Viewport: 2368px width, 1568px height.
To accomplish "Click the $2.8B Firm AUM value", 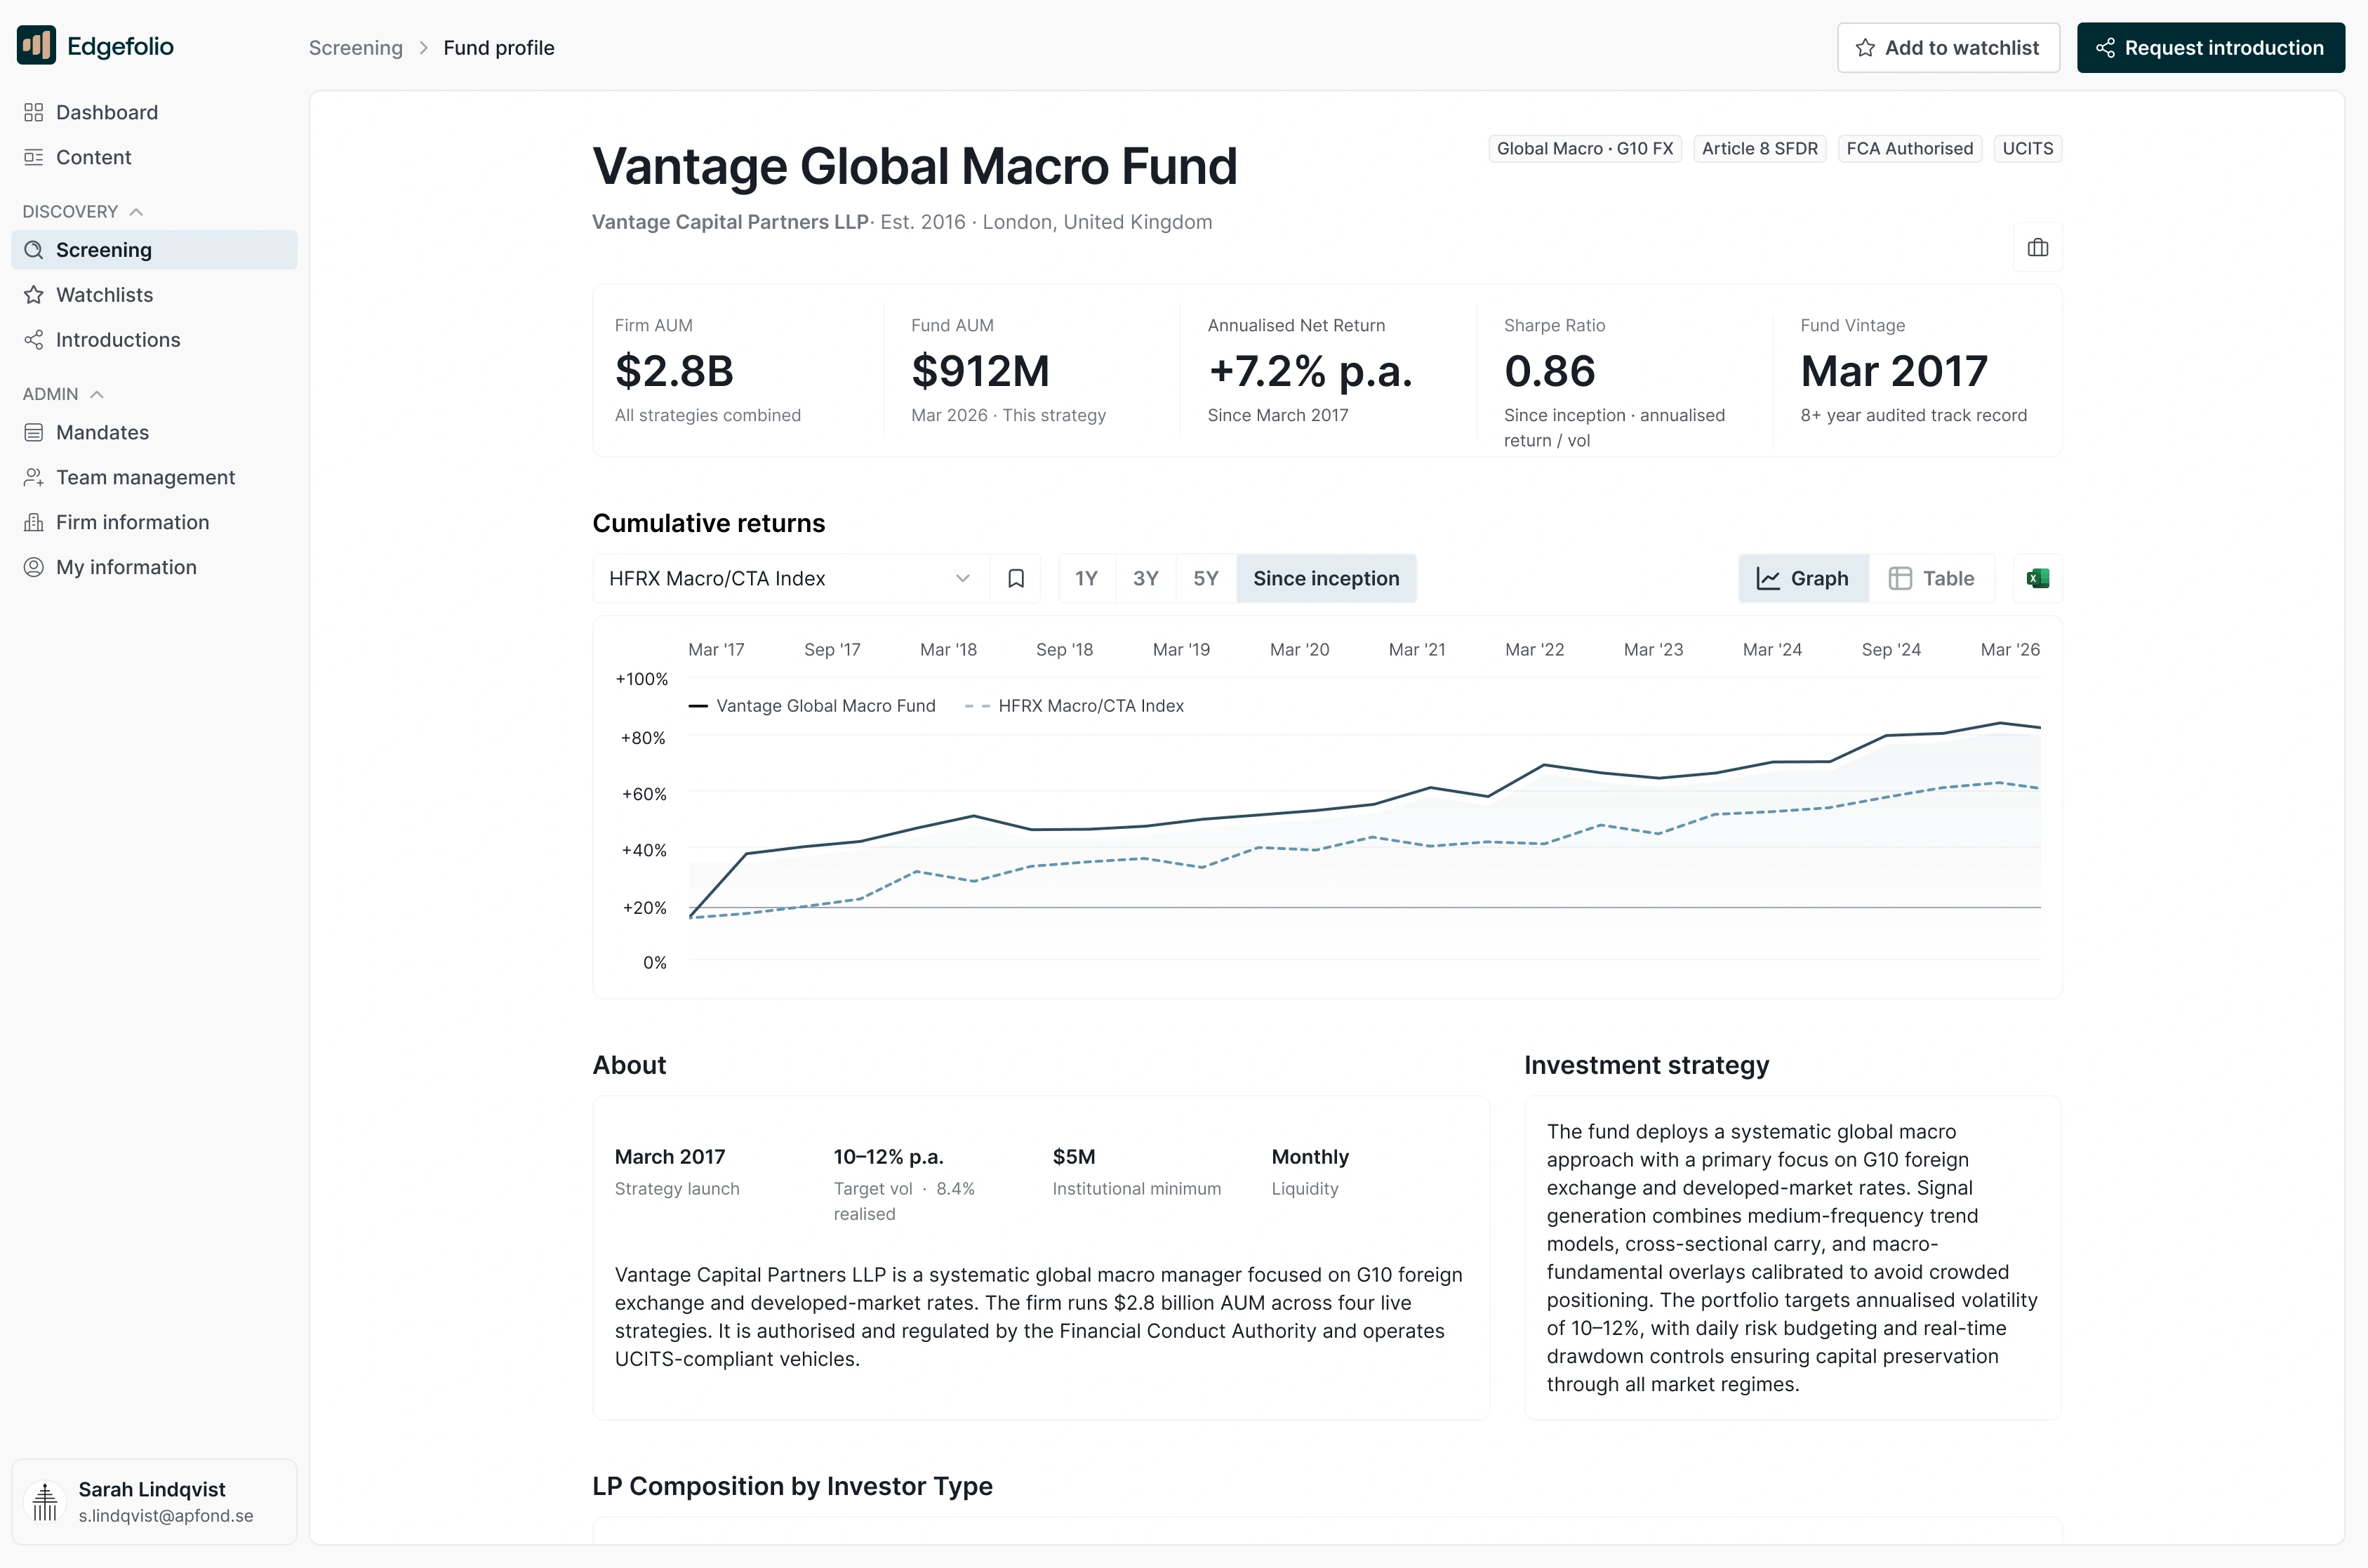I will click(674, 371).
